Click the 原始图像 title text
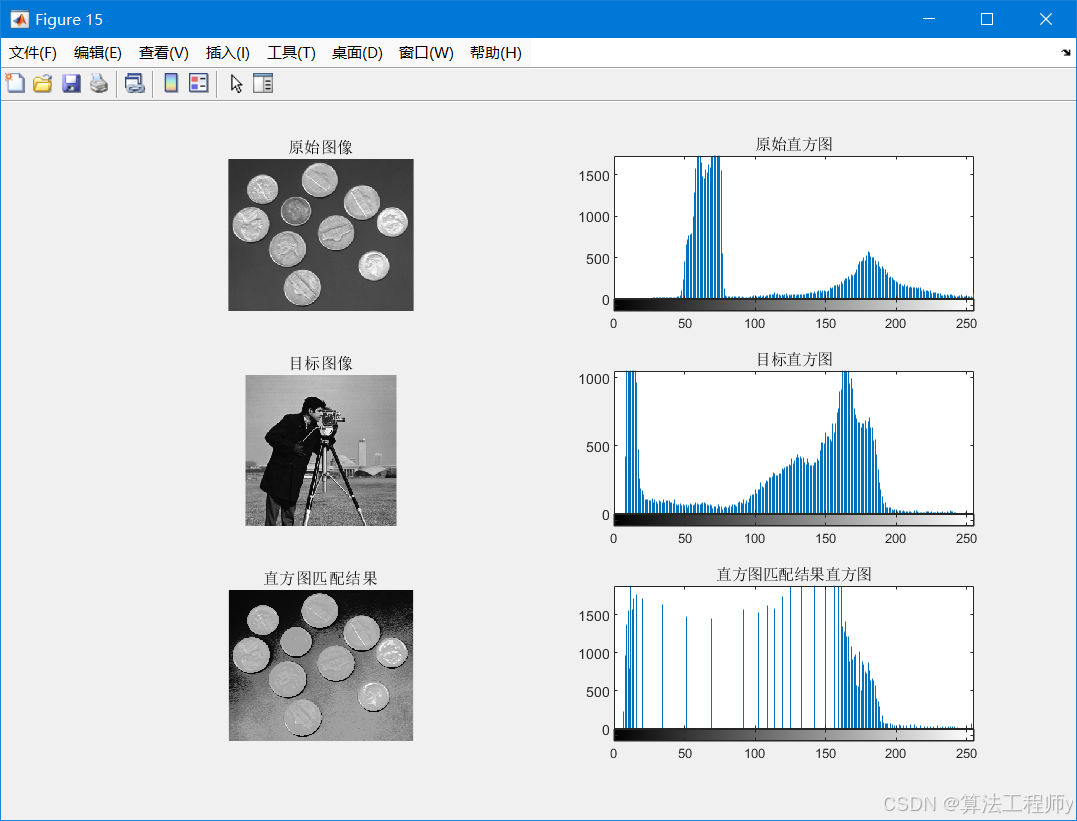This screenshot has height=821, width=1077. click(321, 147)
